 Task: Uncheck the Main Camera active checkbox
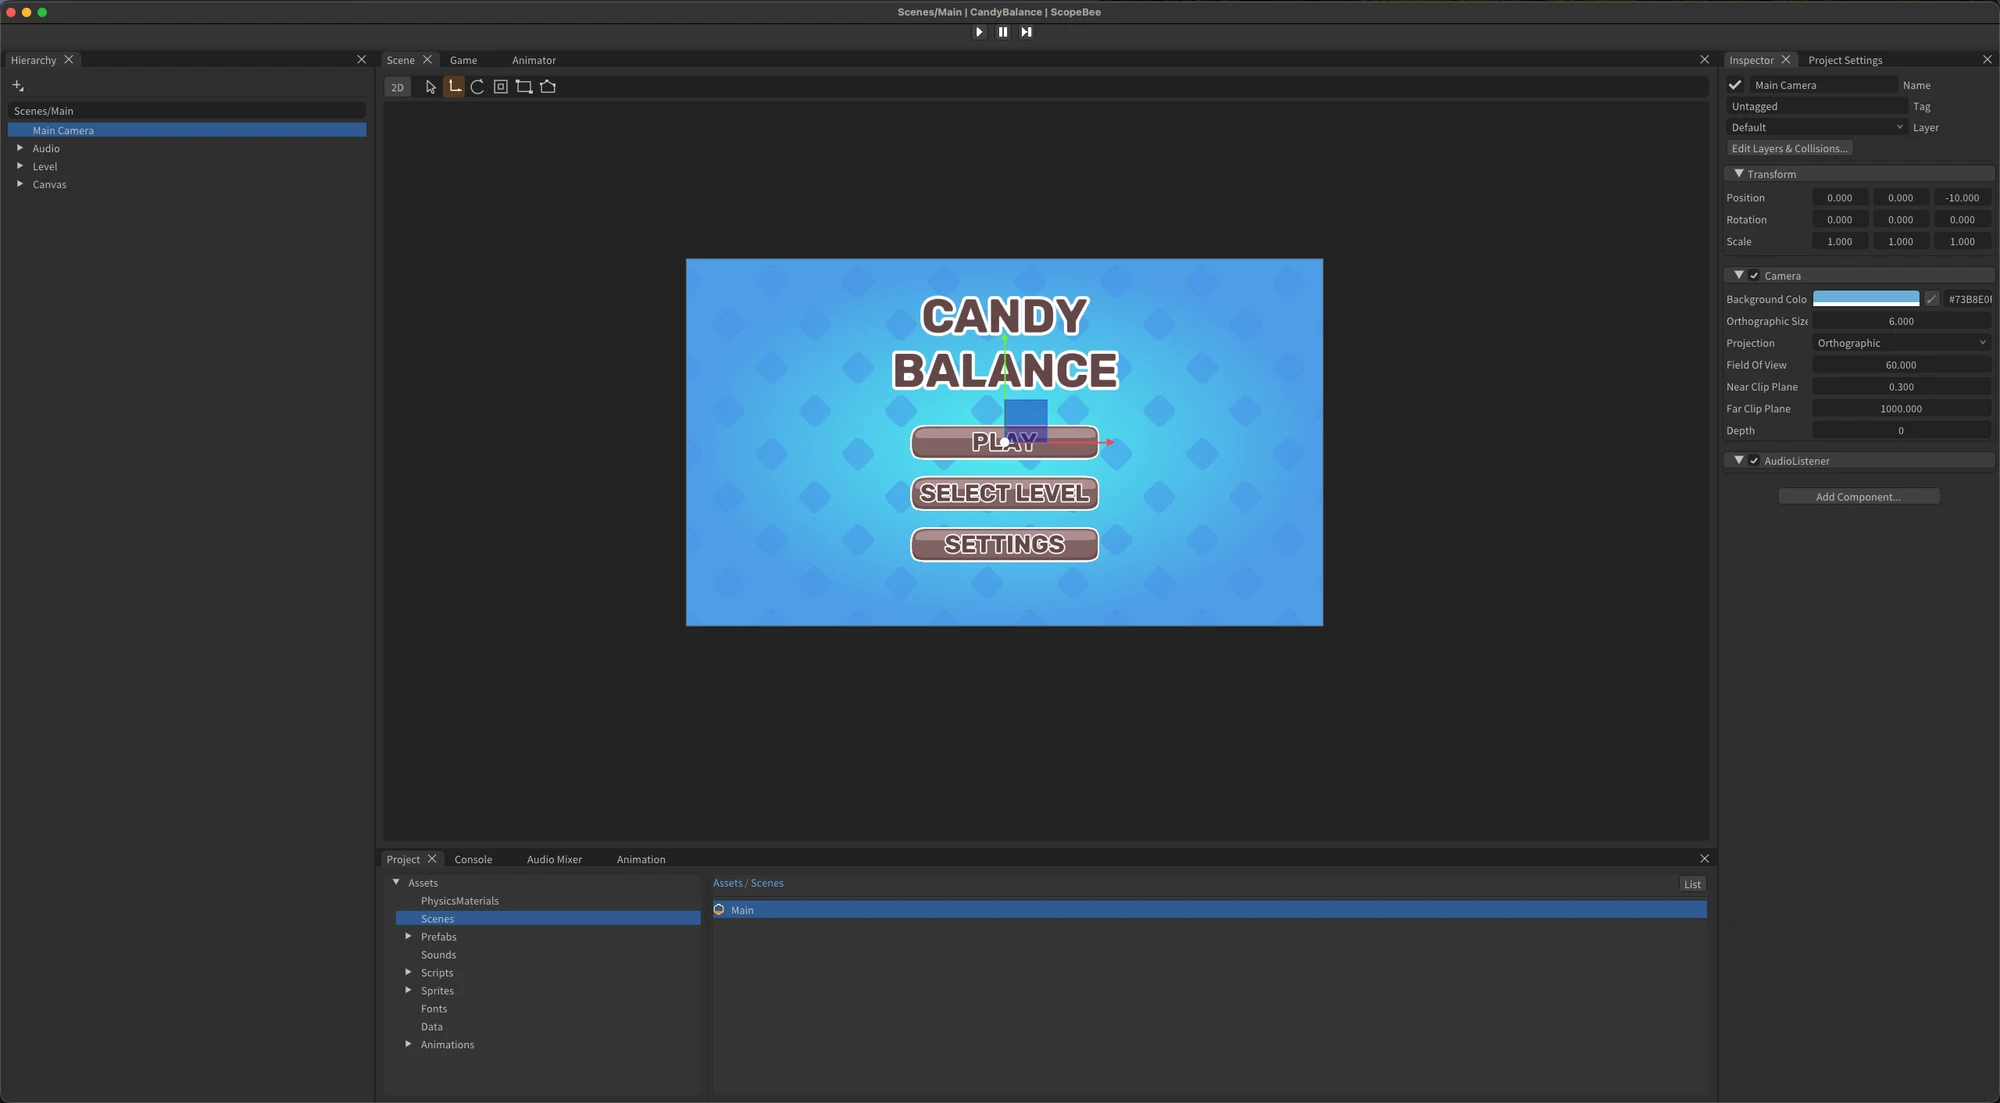click(1735, 85)
